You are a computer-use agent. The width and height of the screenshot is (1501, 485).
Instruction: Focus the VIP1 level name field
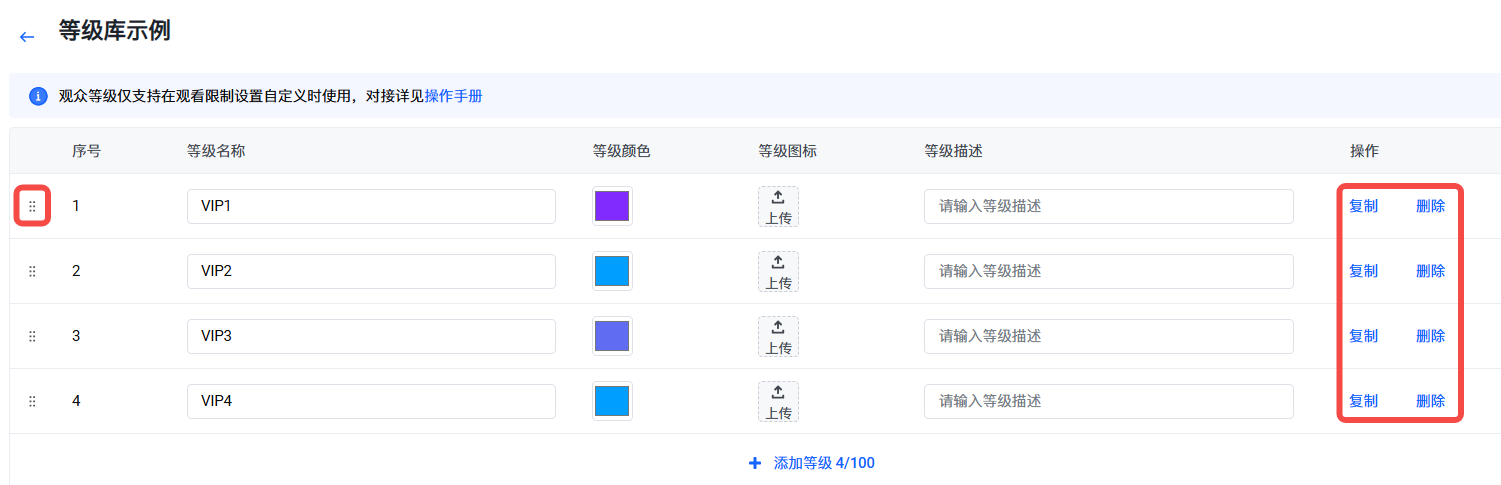coord(371,206)
